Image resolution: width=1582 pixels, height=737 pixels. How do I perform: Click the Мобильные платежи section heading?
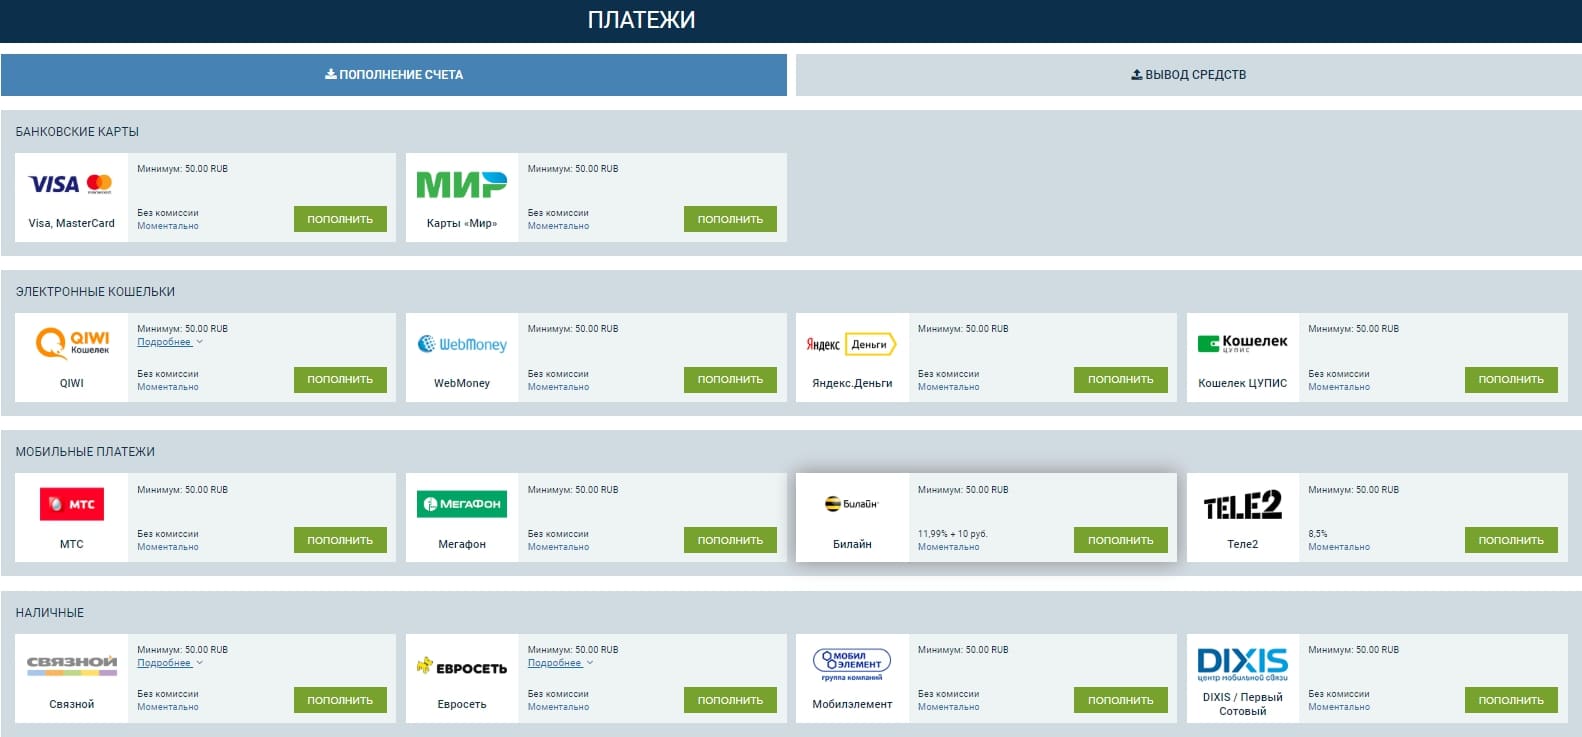[x=85, y=452]
